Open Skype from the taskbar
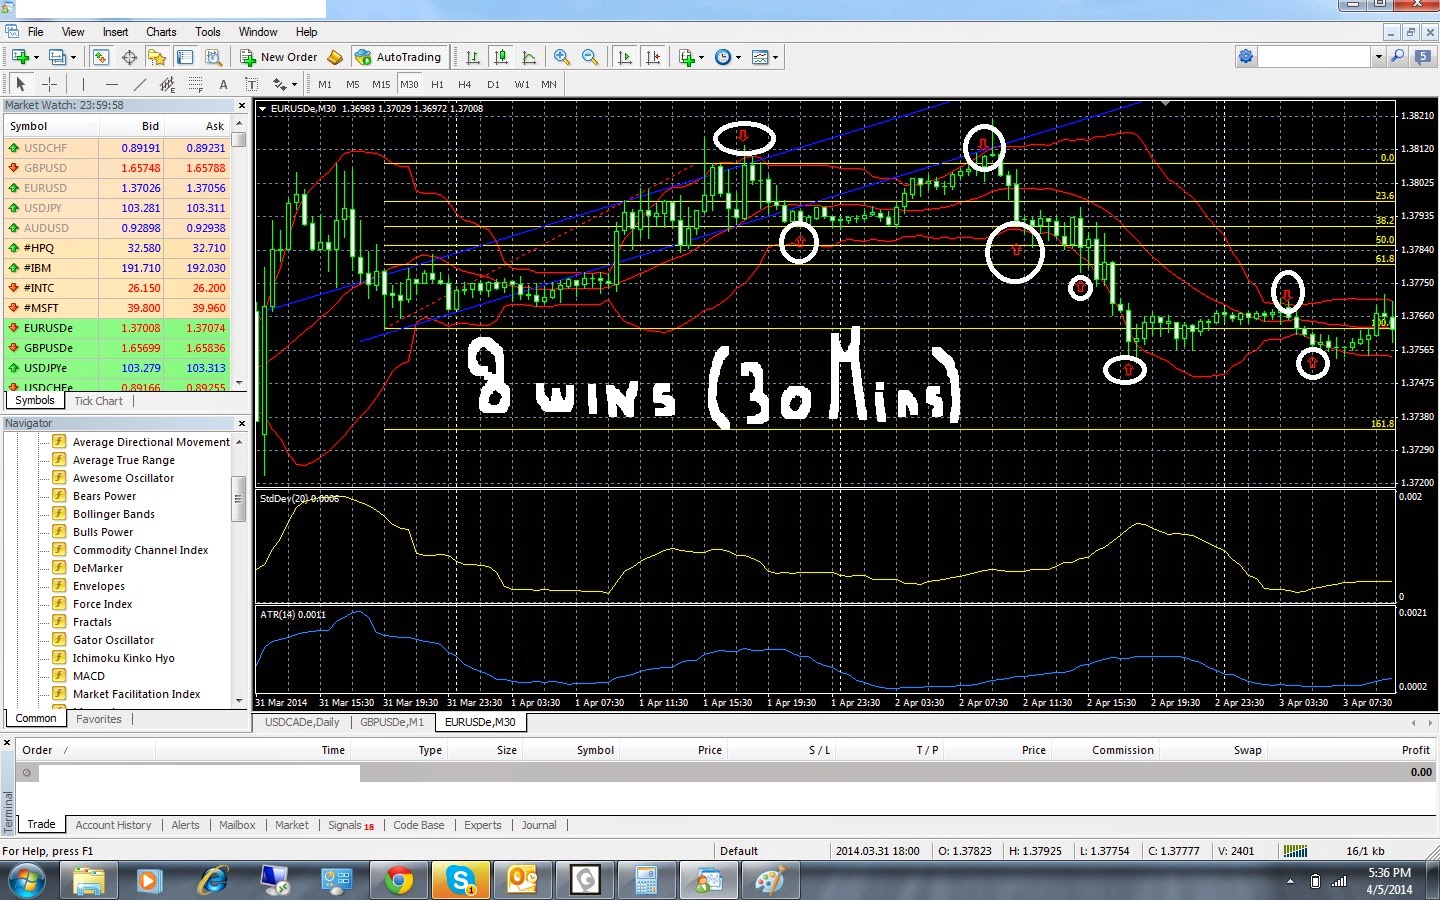This screenshot has width=1440, height=900. coord(461,880)
